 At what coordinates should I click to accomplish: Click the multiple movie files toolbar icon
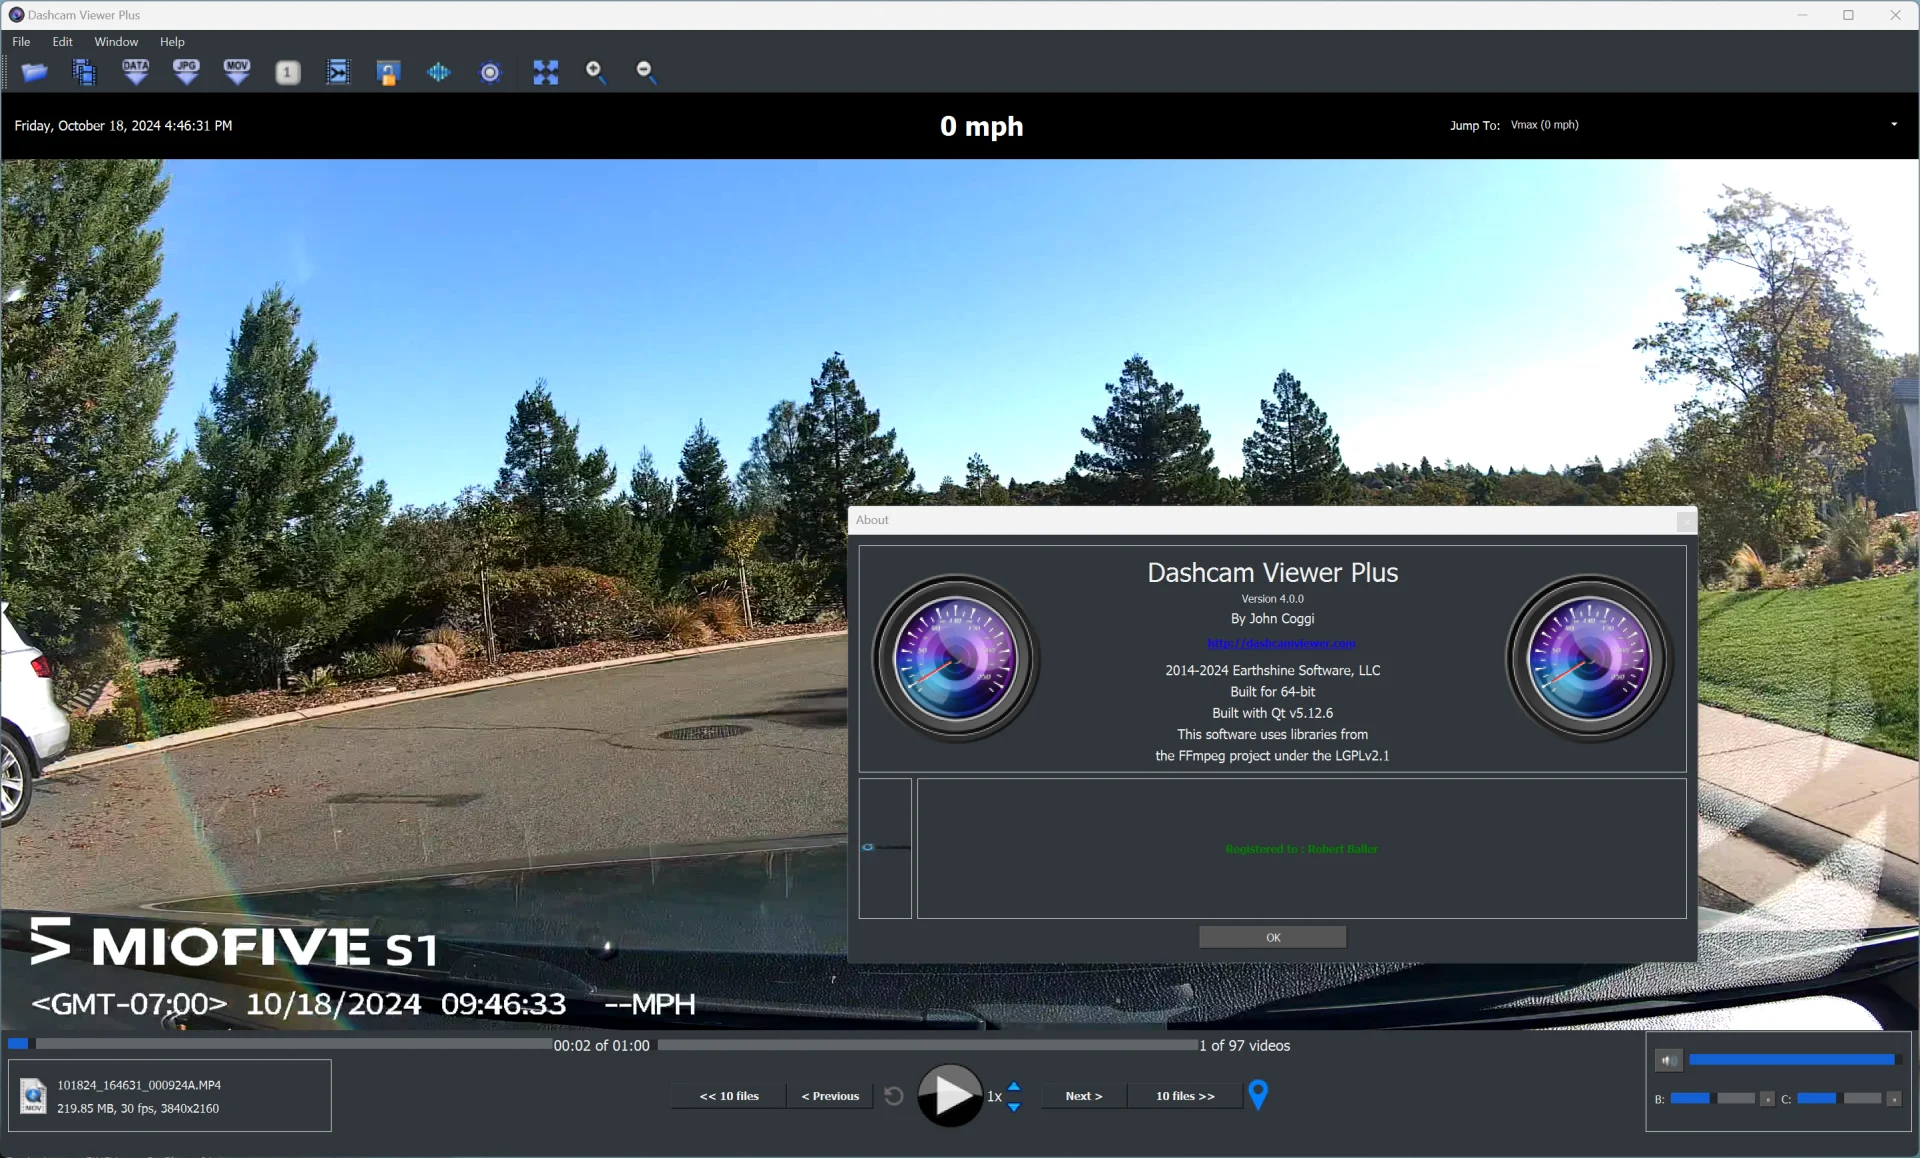(x=85, y=72)
